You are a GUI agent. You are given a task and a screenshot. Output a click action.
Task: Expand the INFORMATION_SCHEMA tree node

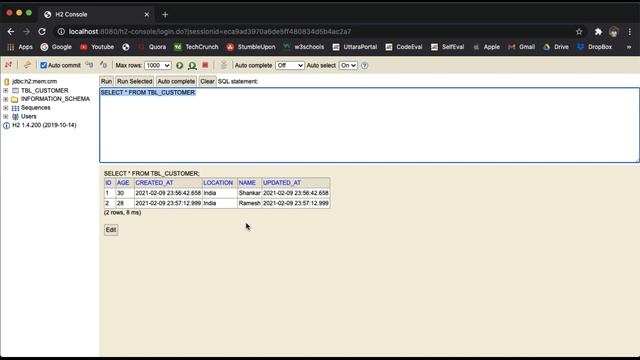pos(6,99)
